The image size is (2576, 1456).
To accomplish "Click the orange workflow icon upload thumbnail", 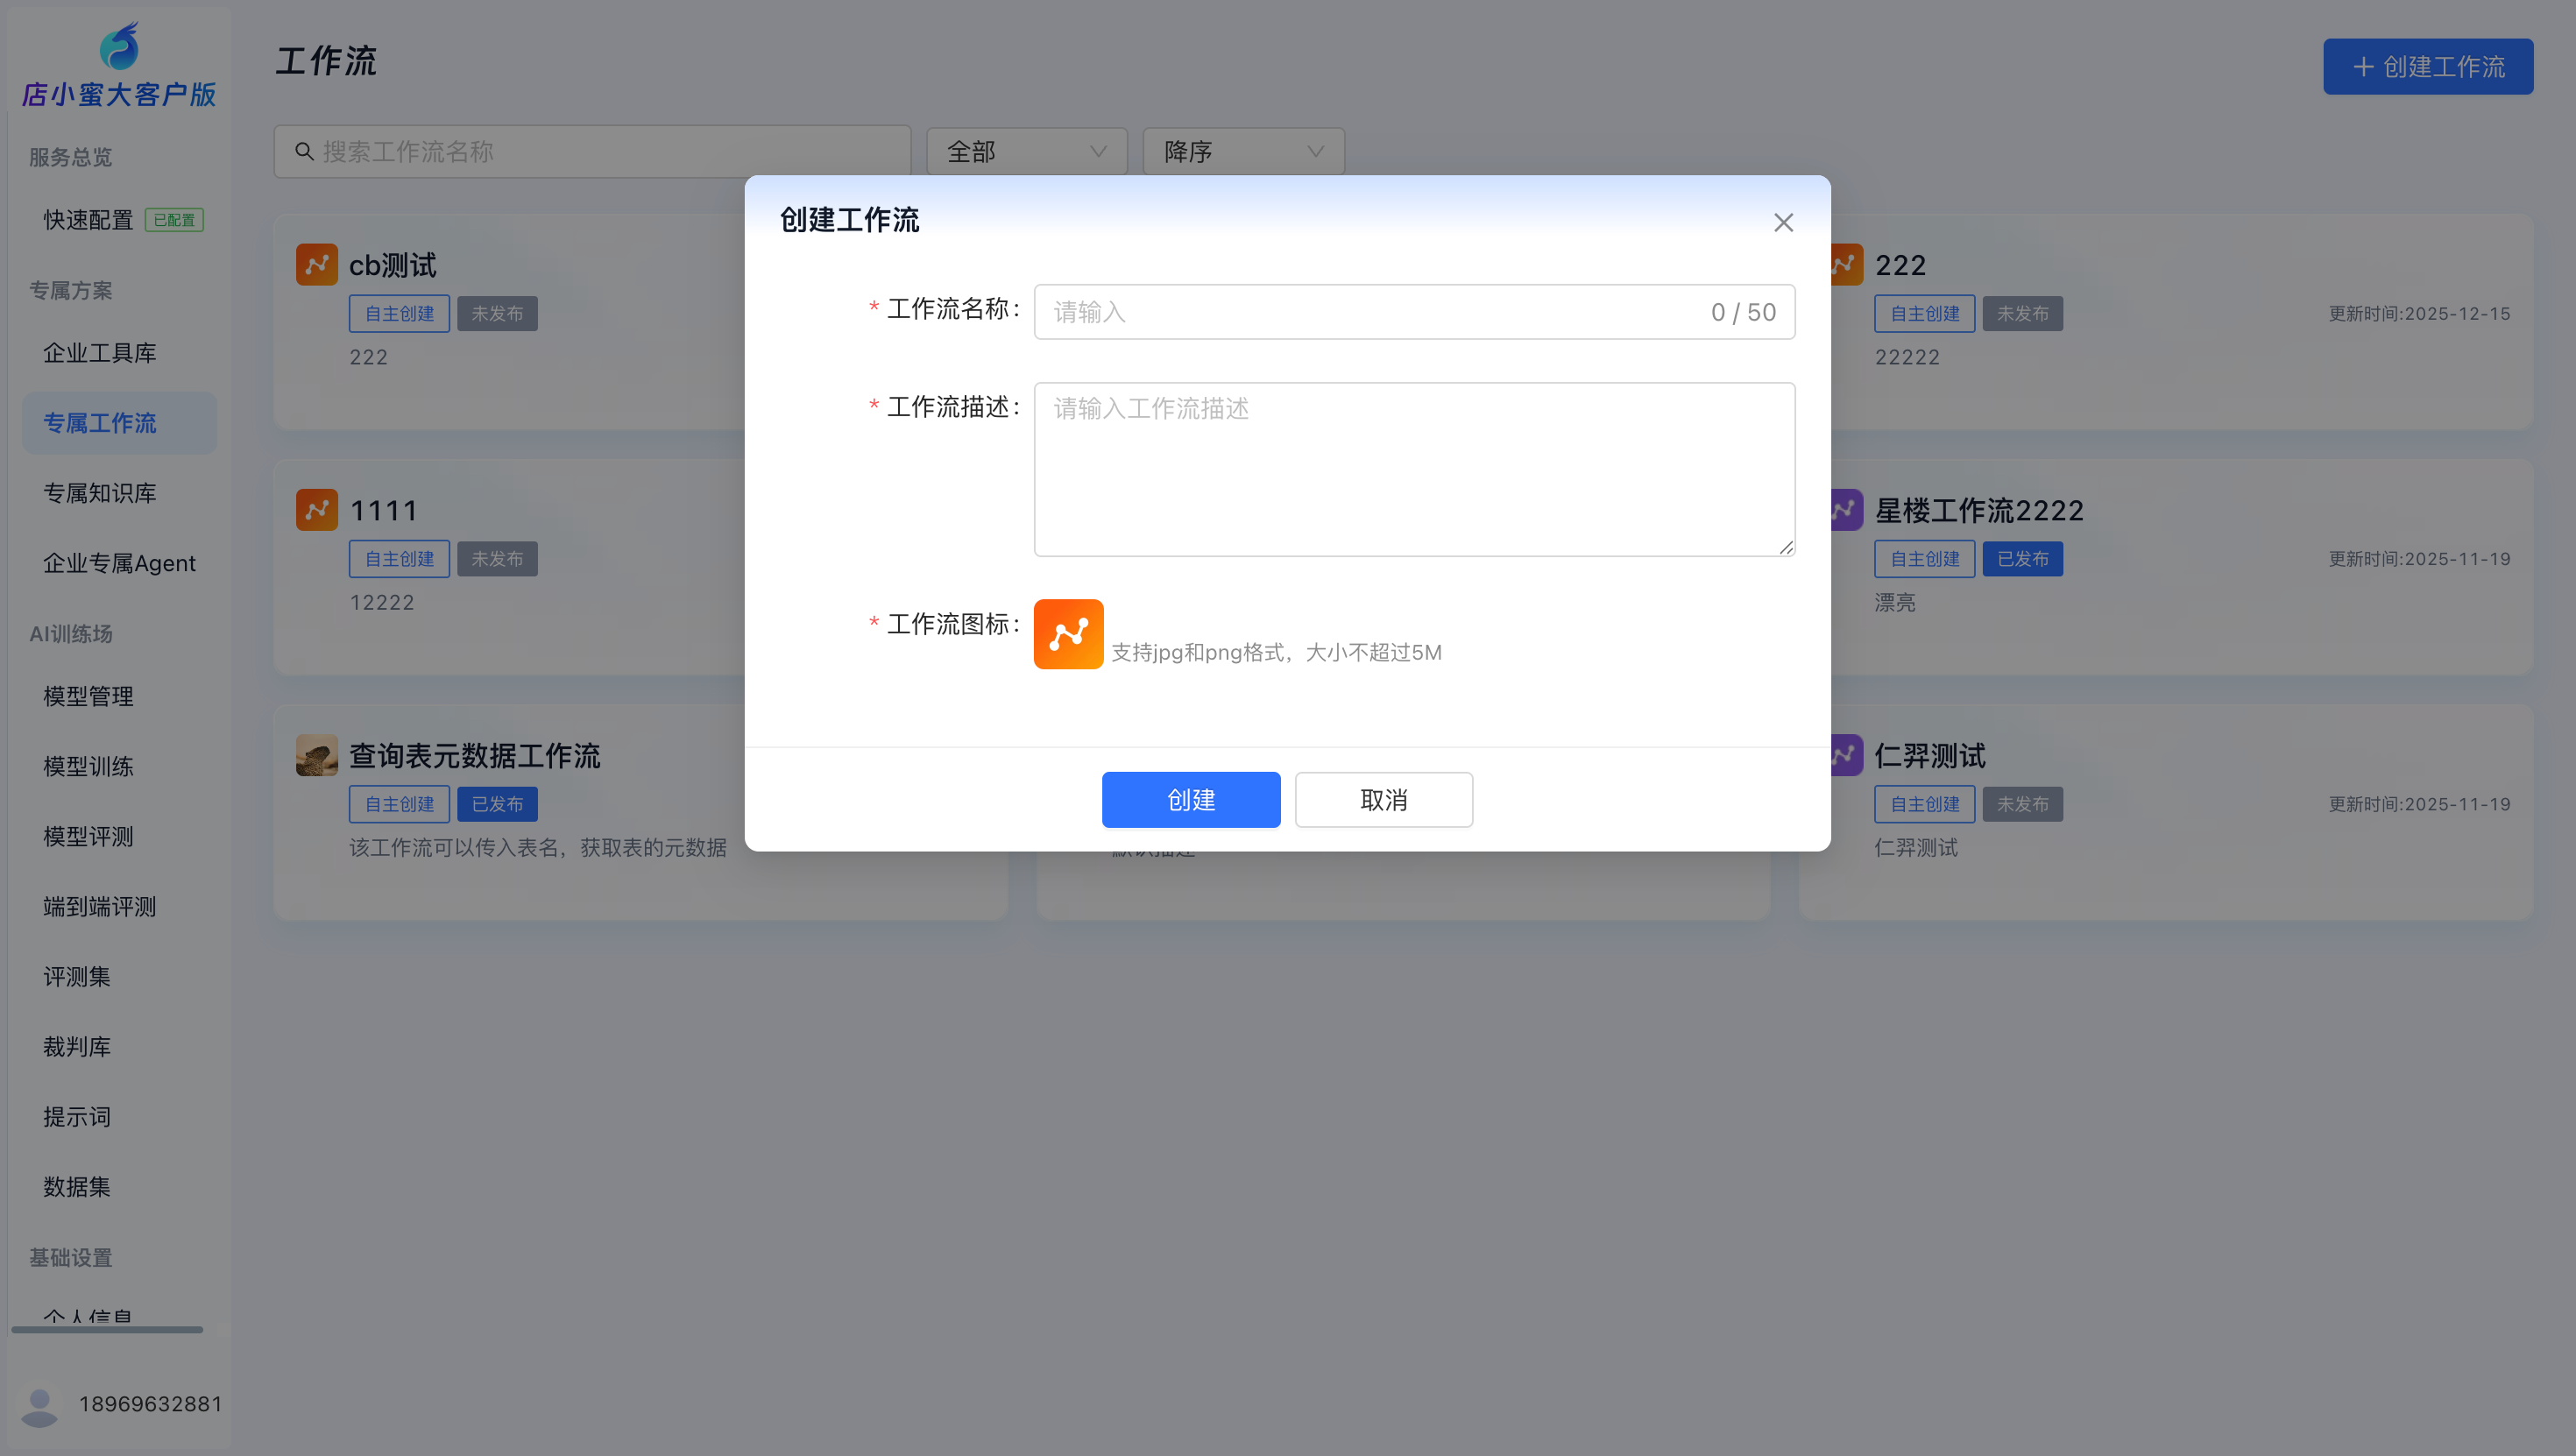I will 1068,634.
